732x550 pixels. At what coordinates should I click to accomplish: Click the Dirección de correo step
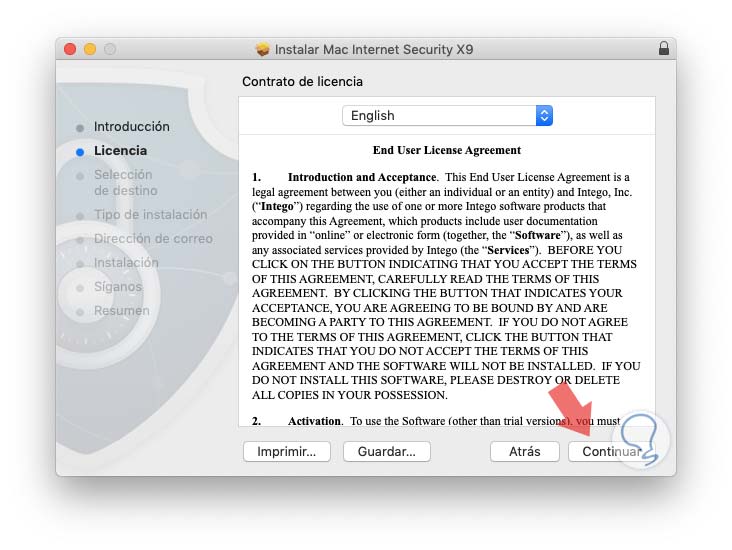153,239
